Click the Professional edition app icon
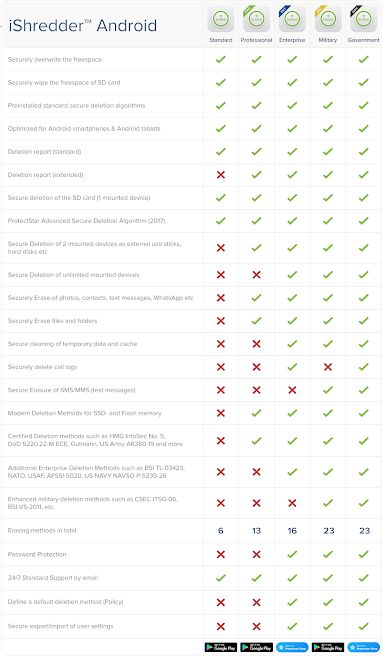 [x=256, y=20]
